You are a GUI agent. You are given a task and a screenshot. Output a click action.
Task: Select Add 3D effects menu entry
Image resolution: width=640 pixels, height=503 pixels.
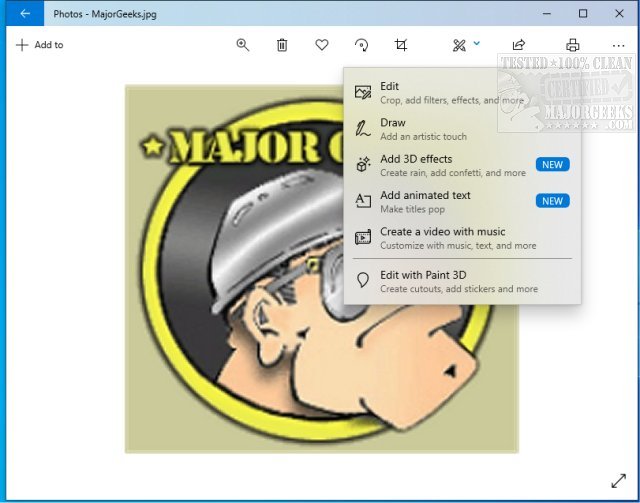(462, 165)
